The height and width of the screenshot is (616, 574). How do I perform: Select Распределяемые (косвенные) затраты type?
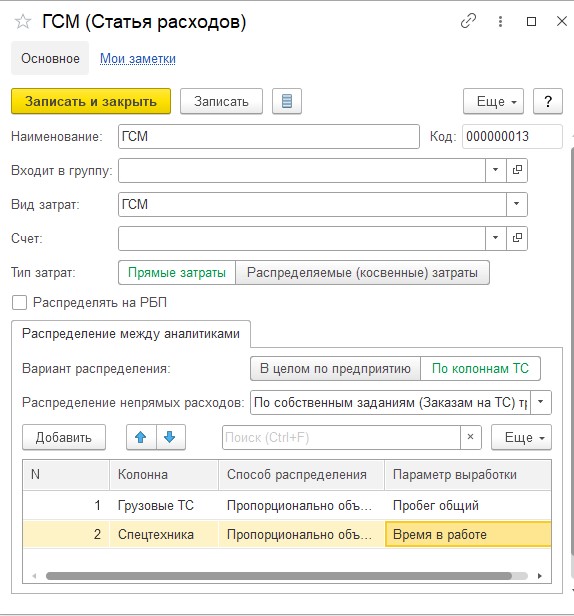(x=362, y=273)
